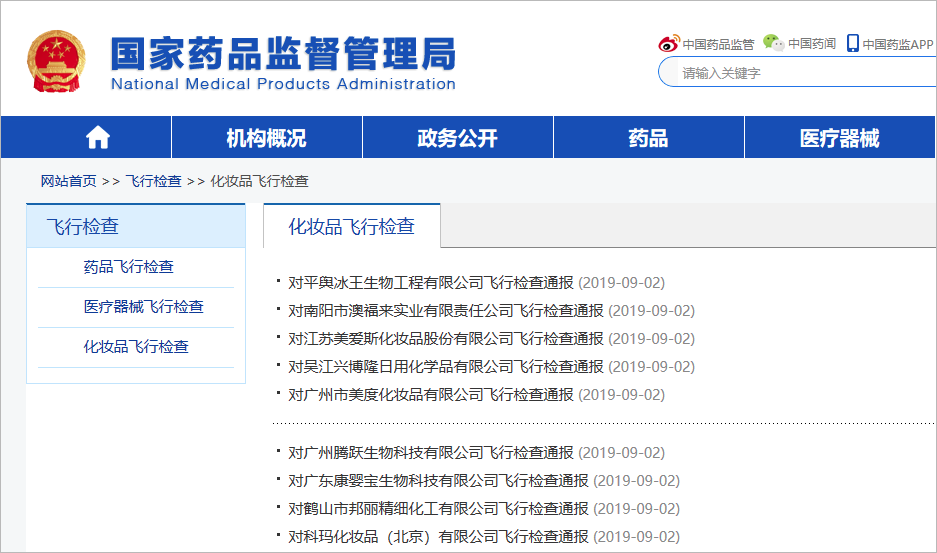
Task: Open the Weibo 中国药品监管 icon
Action: tap(669, 44)
